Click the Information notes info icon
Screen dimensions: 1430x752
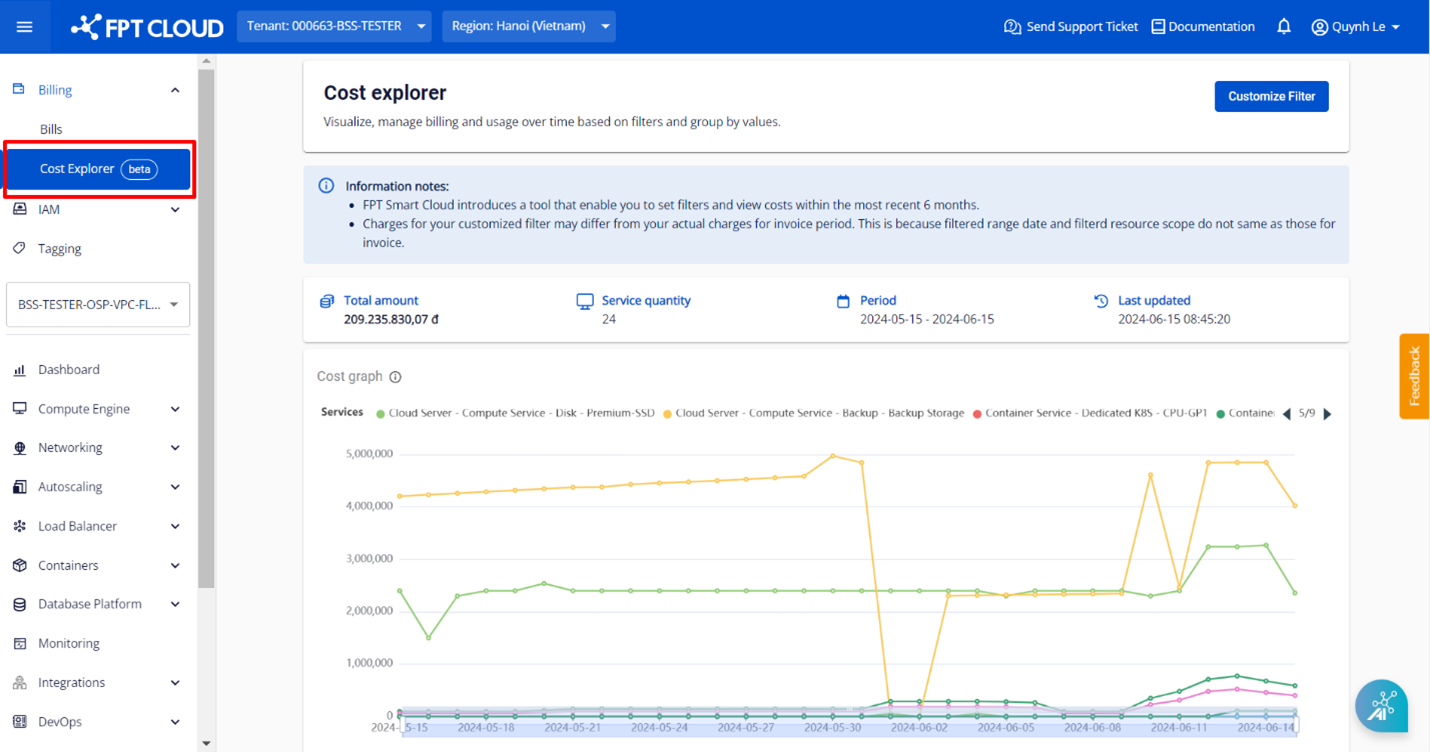coord(326,186)
